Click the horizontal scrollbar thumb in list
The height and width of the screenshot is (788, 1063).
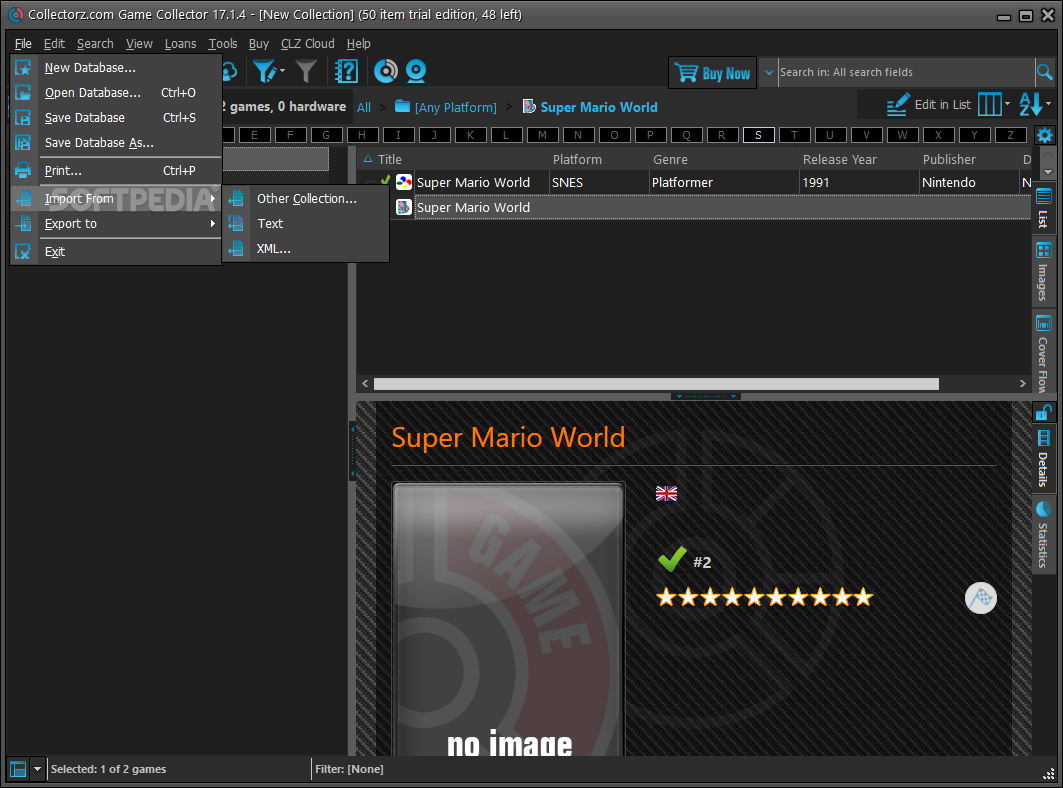656,384
